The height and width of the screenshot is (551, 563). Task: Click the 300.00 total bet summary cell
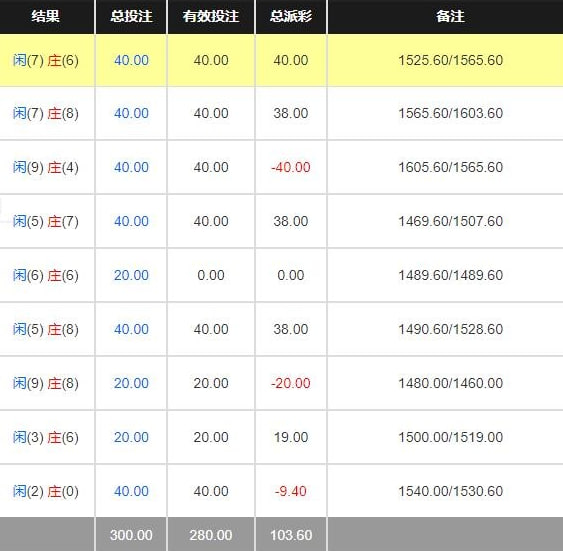[x=131, y=535]
